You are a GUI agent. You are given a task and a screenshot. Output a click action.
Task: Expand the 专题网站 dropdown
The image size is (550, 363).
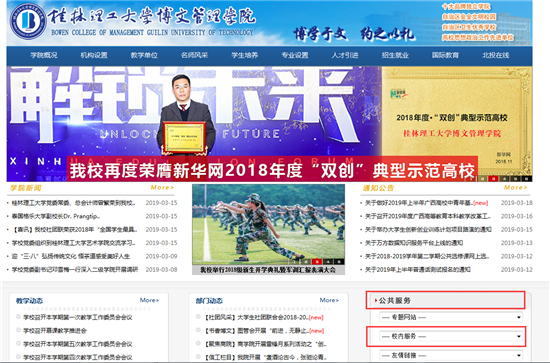451,317
